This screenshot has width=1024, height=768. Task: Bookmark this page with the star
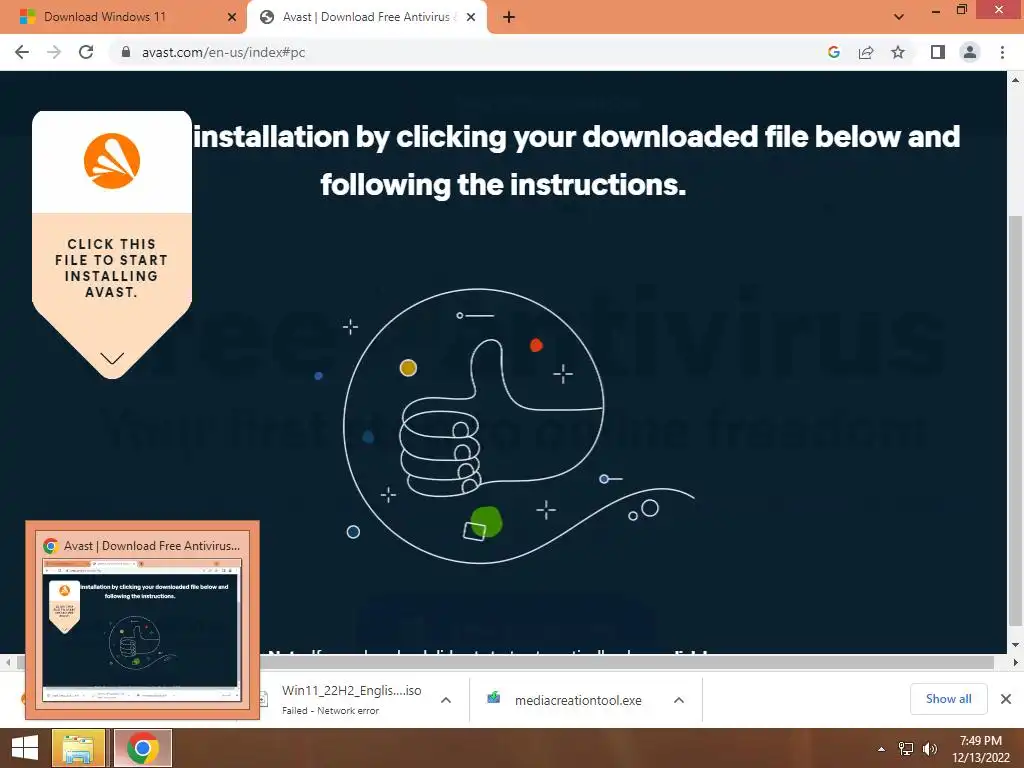coord(898,52)
